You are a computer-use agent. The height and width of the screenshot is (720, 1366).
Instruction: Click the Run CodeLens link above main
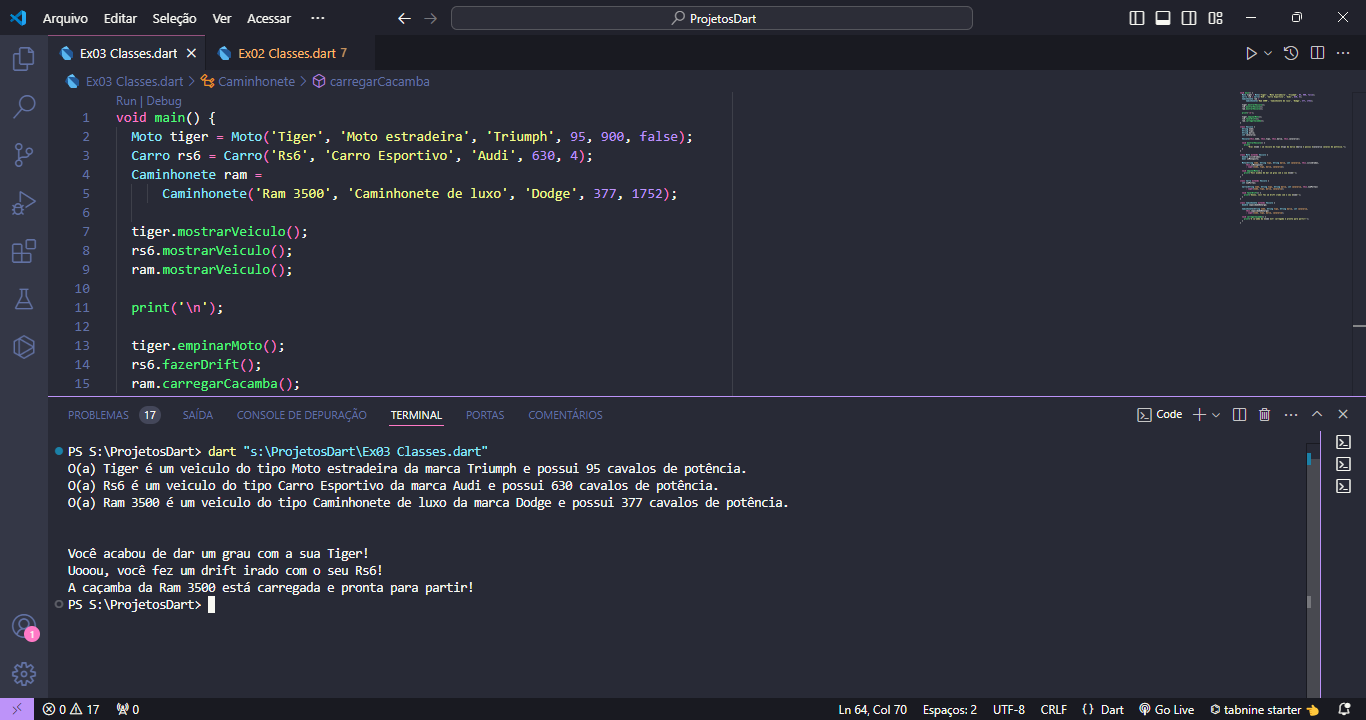pos(126,101)
